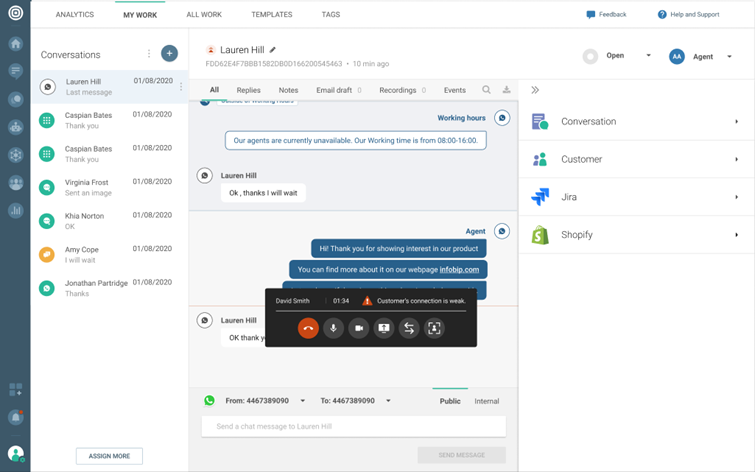Screen dimensions: 755x472
Task: Add a new conversation with plus button
Action: click(169, 54)
